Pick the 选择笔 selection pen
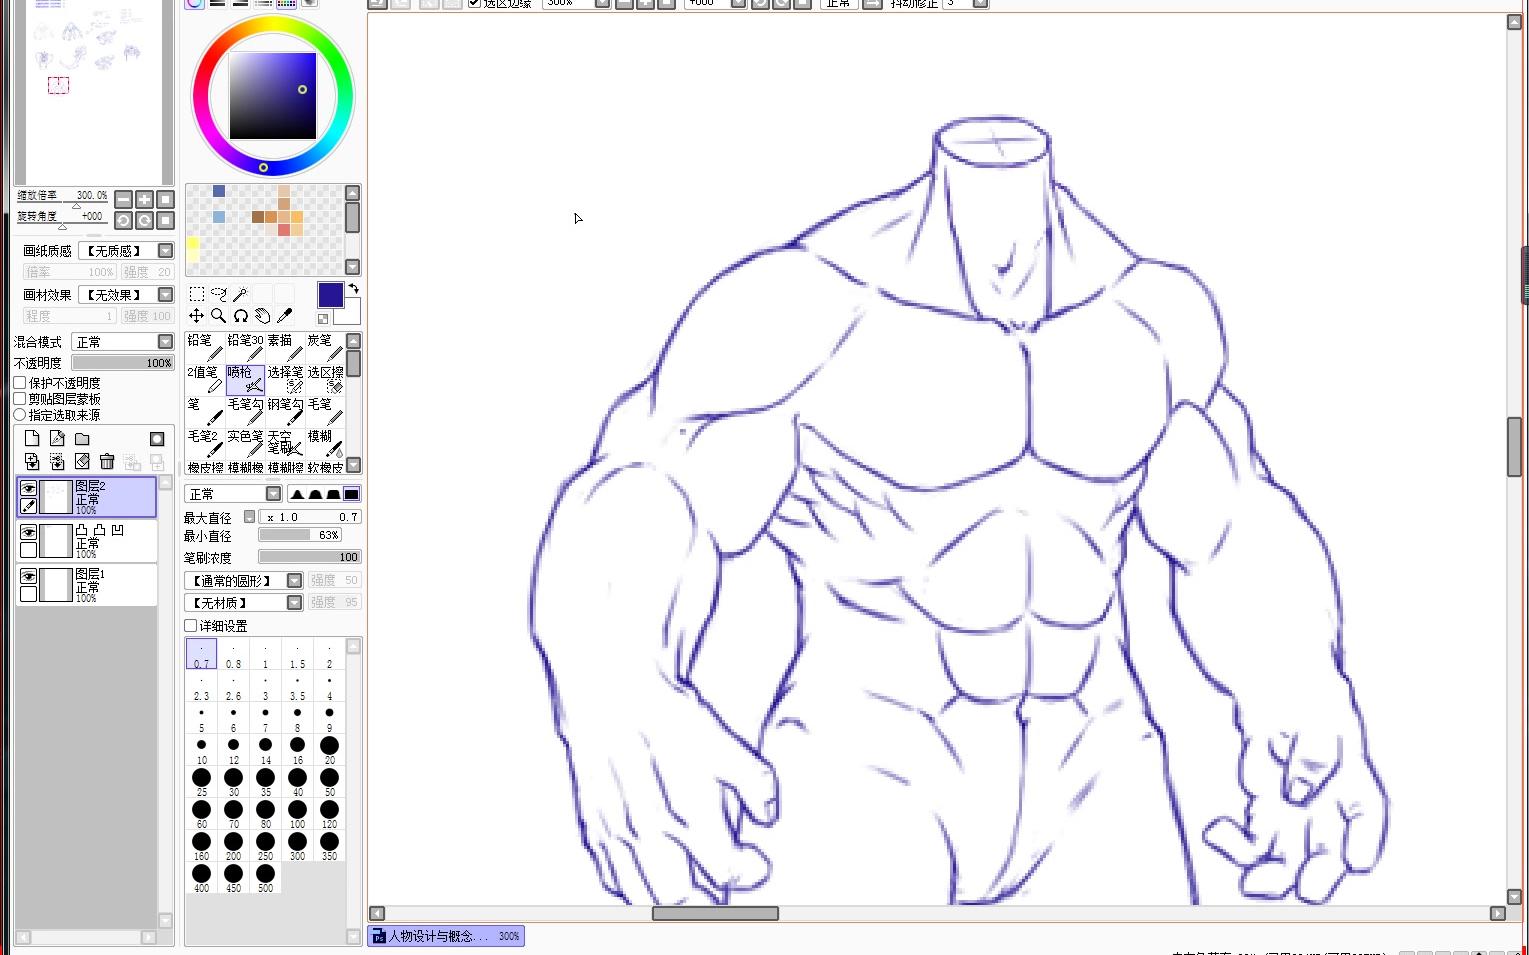 click(285, 380)
